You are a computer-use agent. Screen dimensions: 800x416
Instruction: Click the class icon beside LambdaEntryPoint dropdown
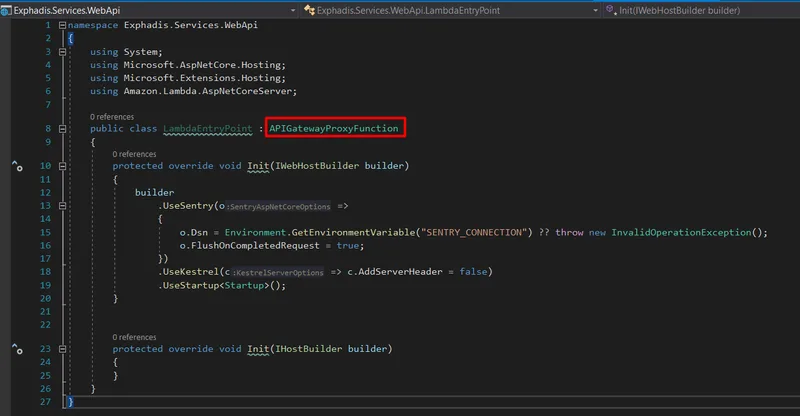click(x=309, y=10)
